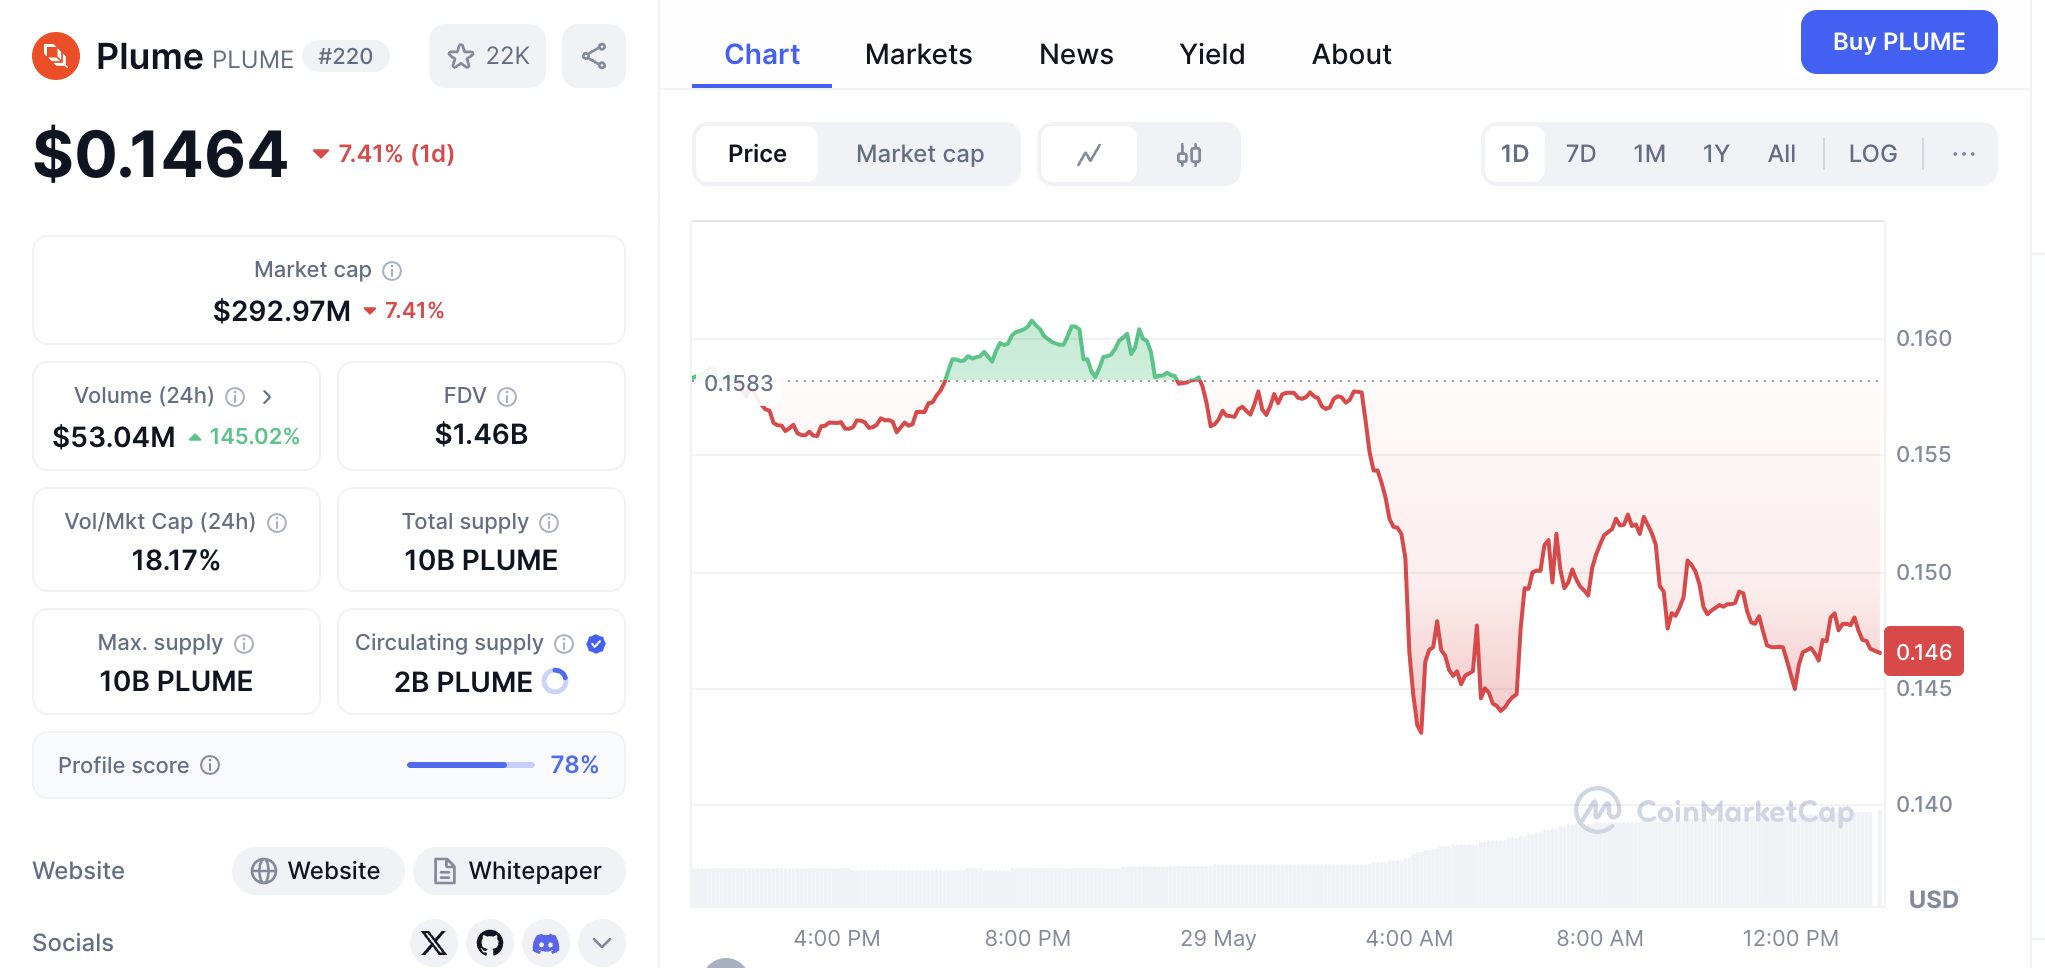Toggle chart to Market cap view
This screenshot has height=968, width=2045.
[x=920, y=154]
